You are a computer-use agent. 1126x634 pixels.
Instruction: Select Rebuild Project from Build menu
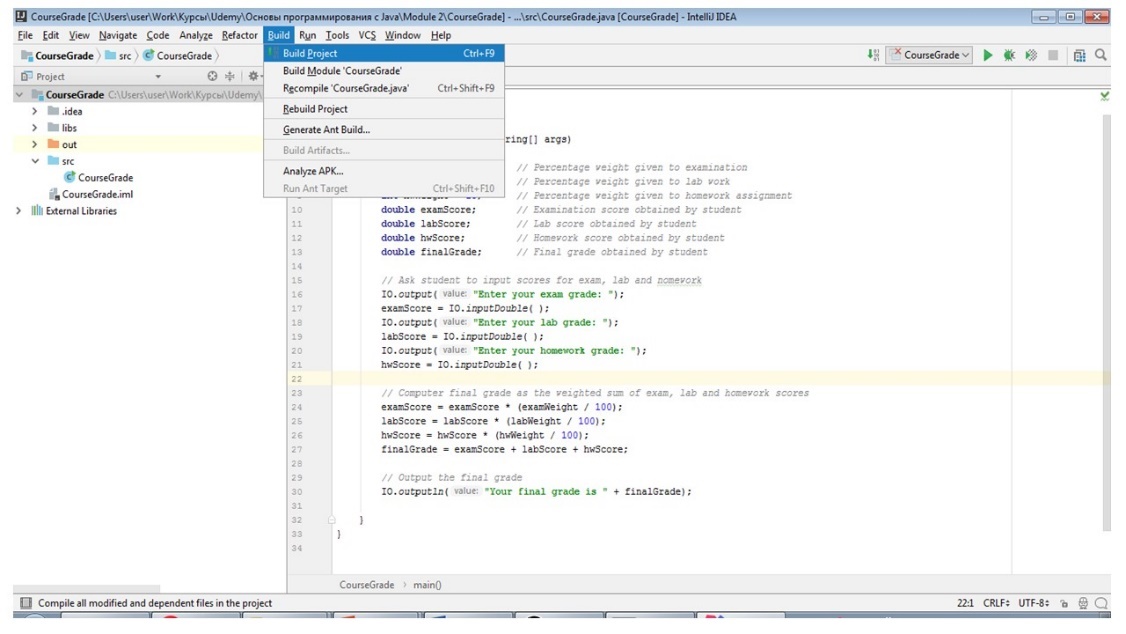click(x=315, y=109)
